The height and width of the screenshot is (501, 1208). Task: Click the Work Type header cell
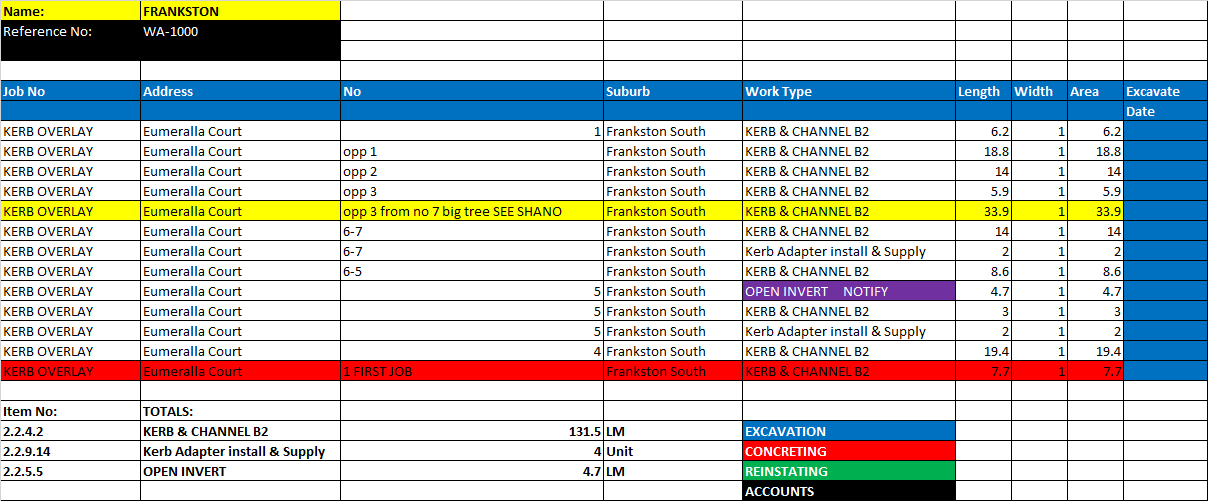[x=848, y=91]
